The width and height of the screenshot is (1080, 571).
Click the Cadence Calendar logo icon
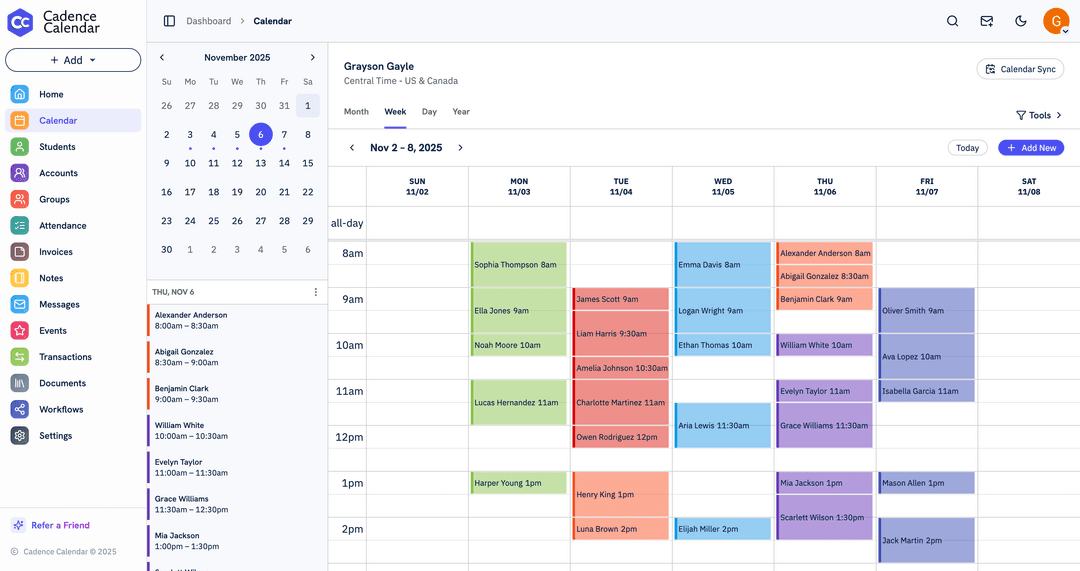point(20,22)
